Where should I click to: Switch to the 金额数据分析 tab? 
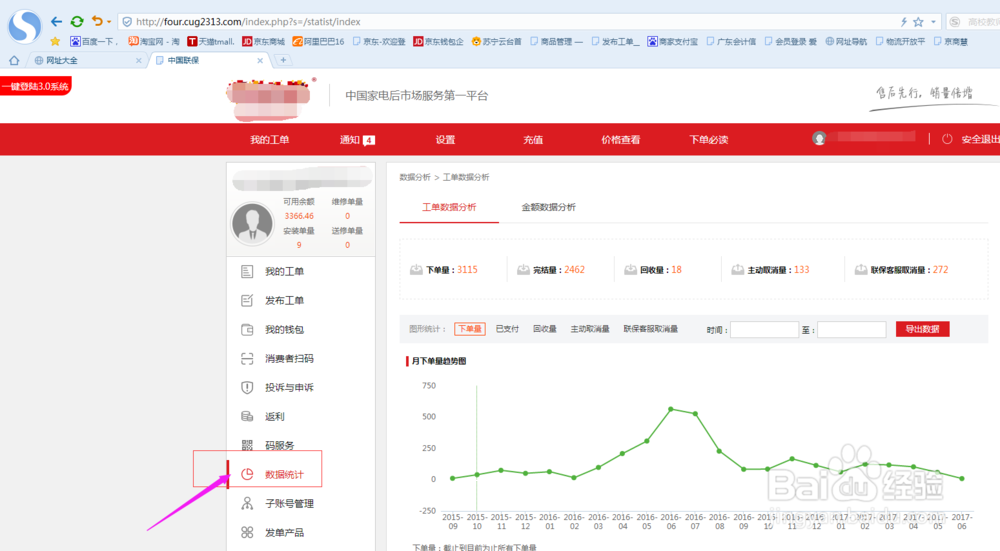548,207
